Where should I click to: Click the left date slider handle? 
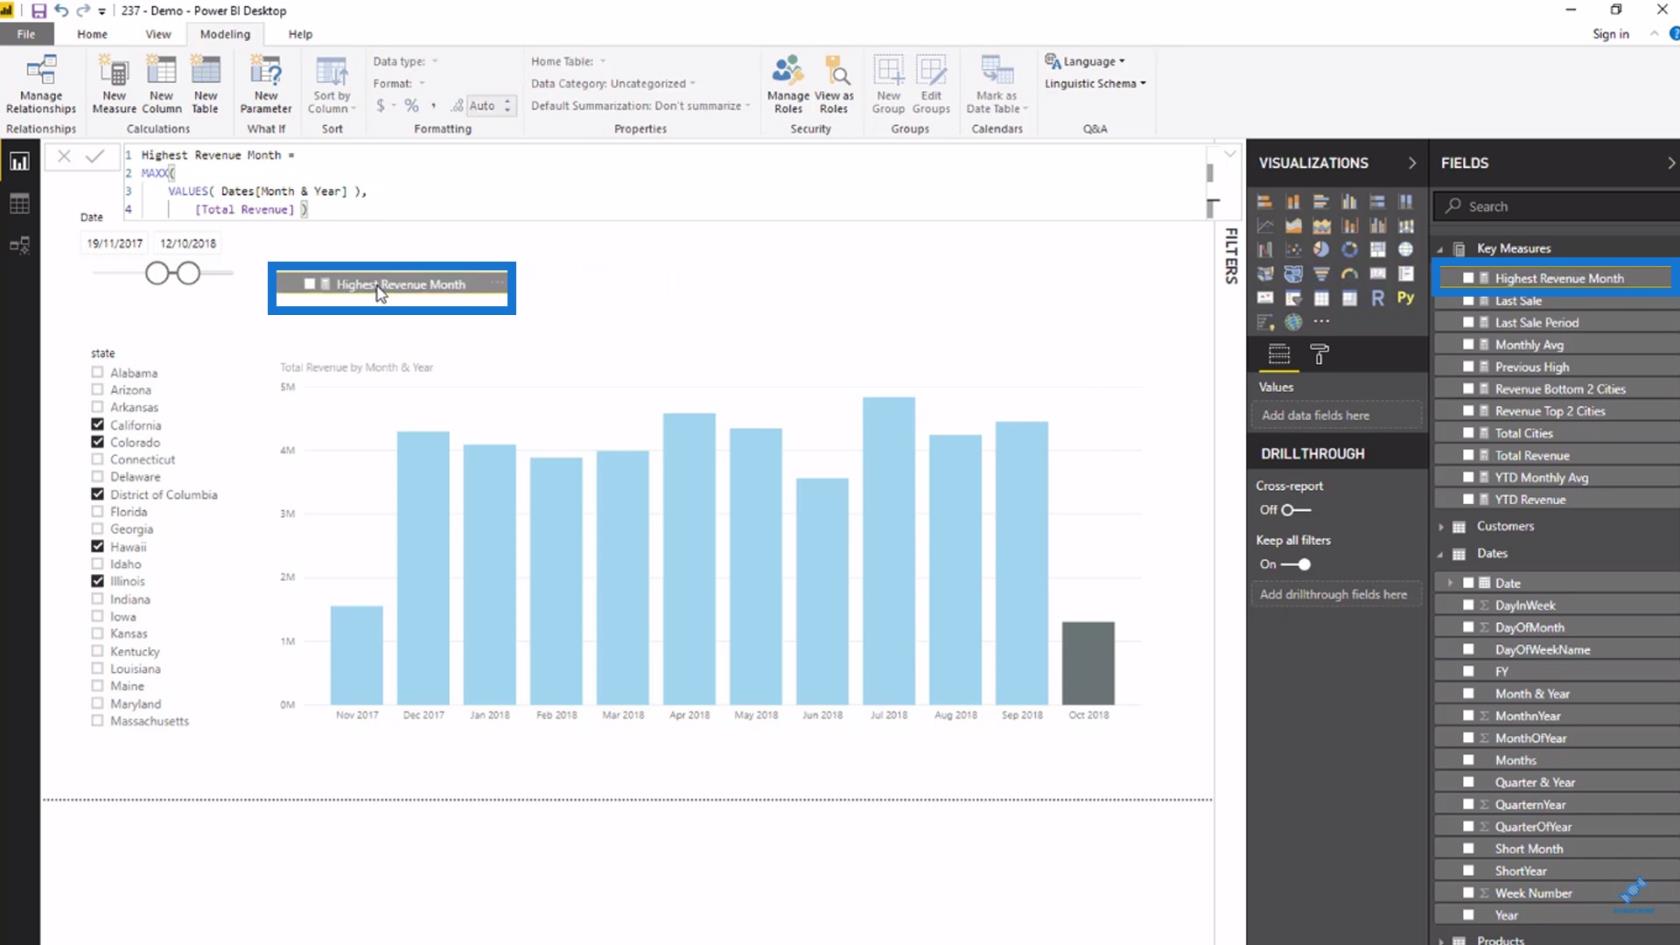158,273
